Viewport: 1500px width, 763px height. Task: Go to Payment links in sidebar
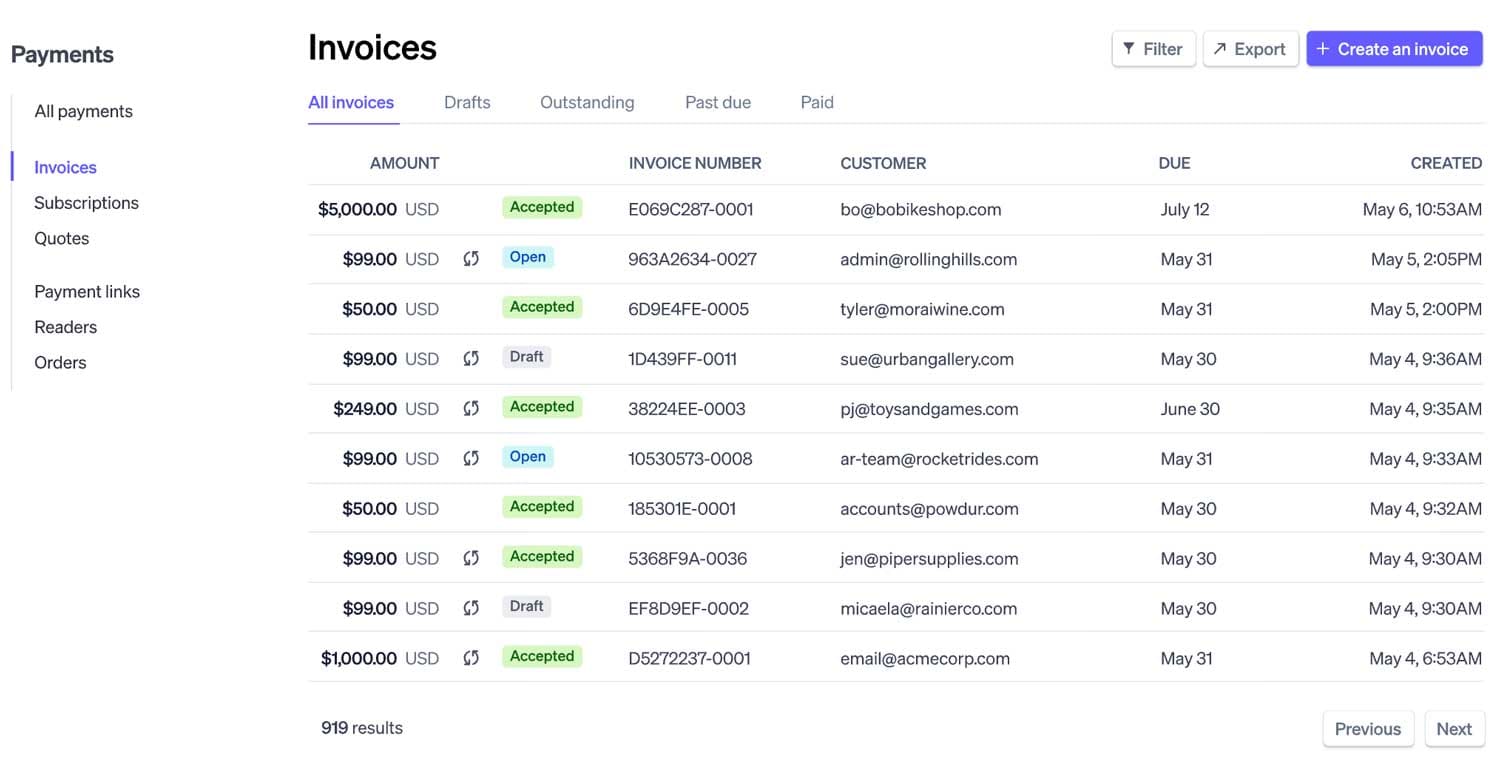click(87, 292)
